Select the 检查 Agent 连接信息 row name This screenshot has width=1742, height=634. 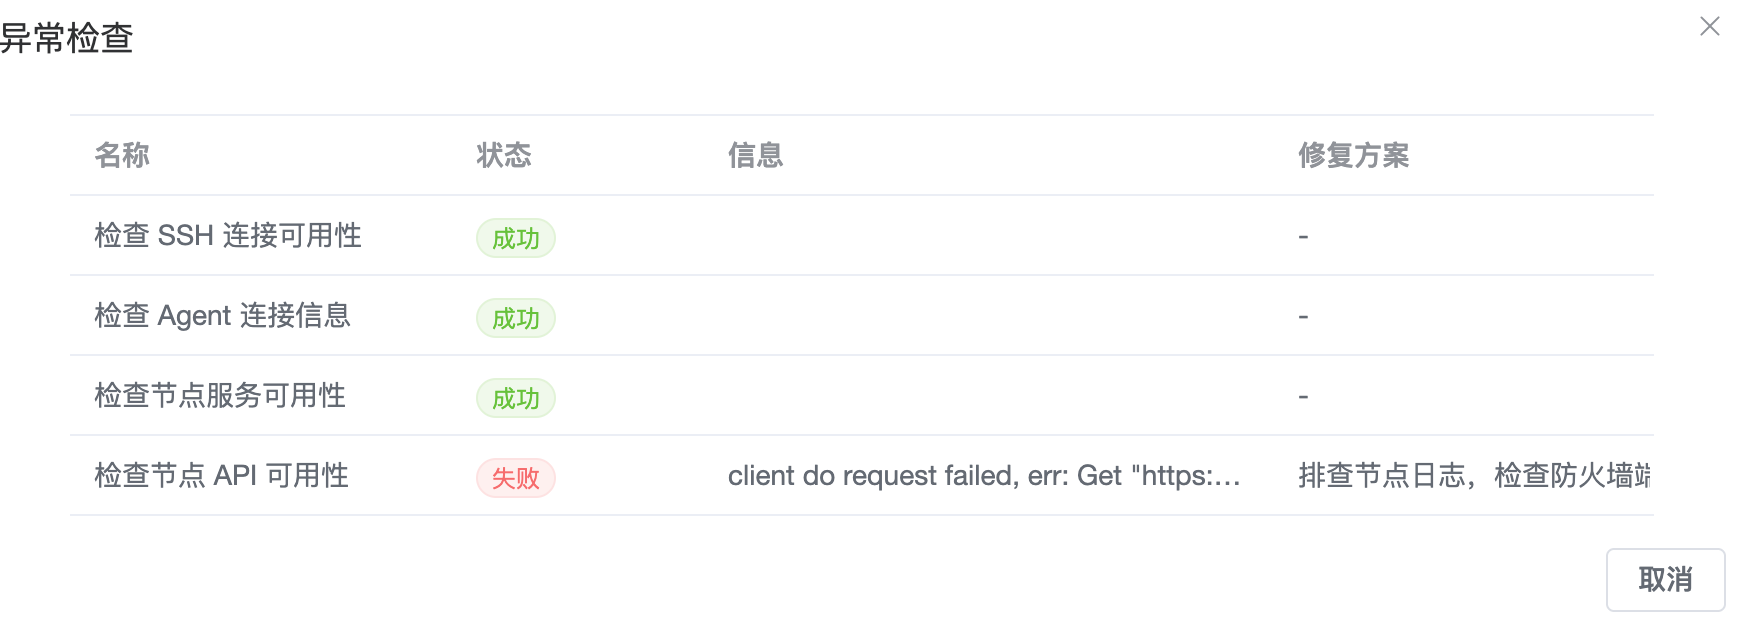(222, 316)
